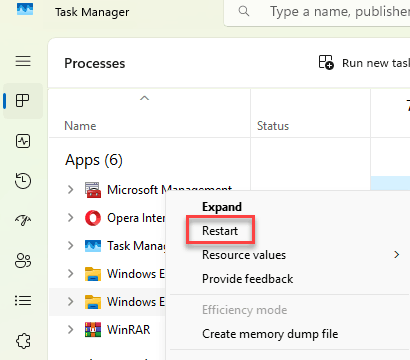The height and width of the screenshot is (360, 410).
Task: Choose Expand in the context menu
Action: [x=222, y=207]
